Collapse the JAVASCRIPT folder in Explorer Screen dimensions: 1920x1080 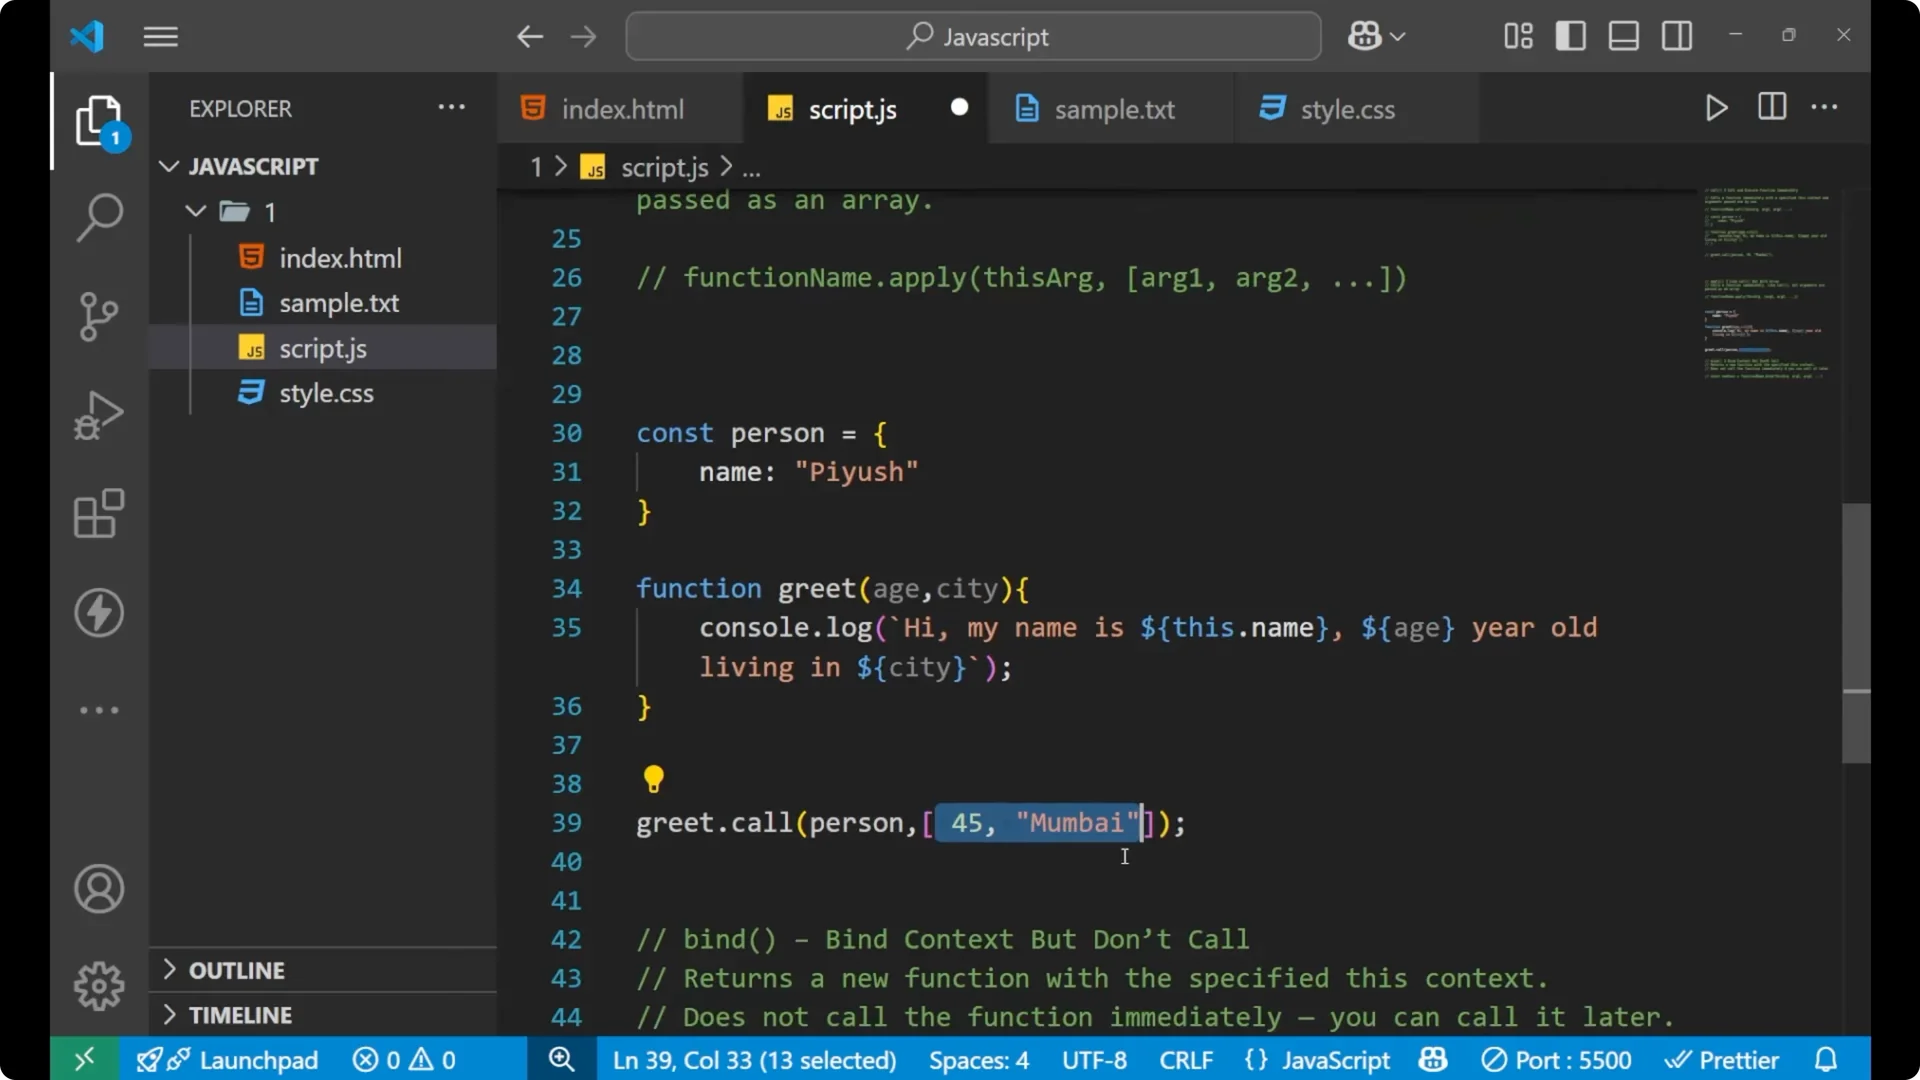168,166
